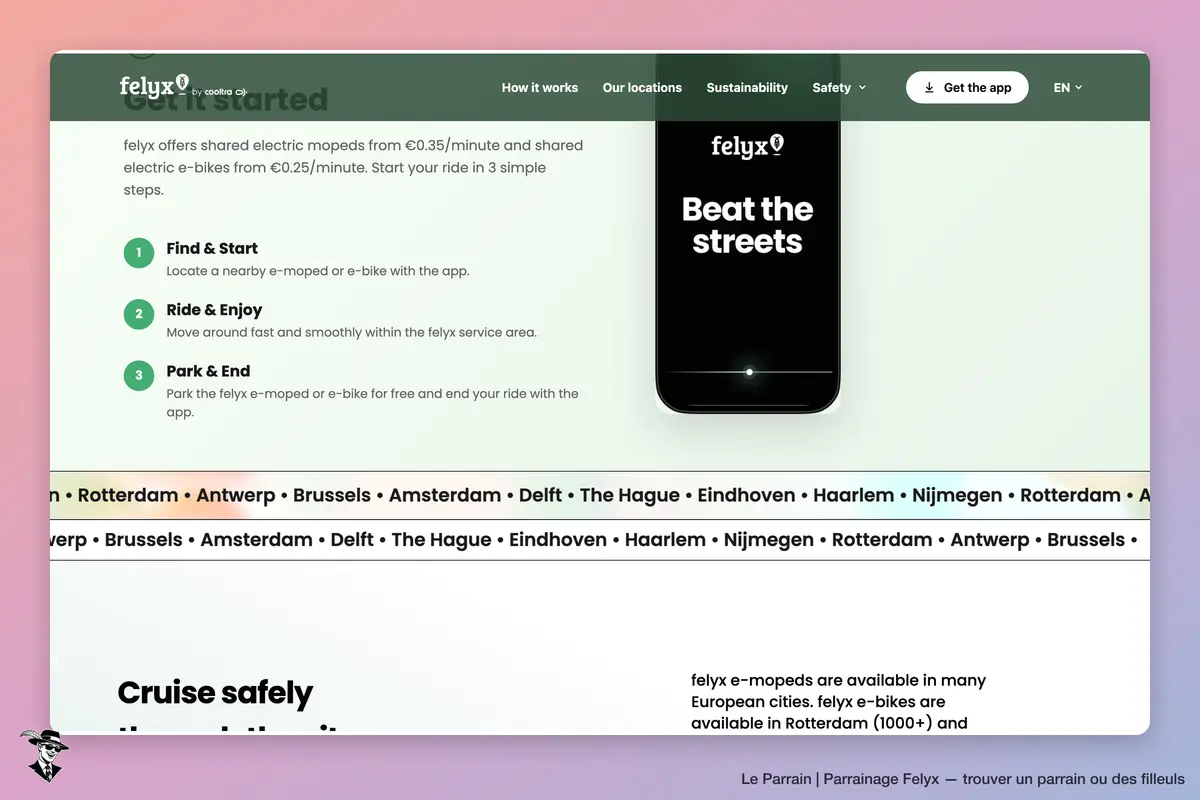Expand the Safety dropdown menu
Screen dimensions: 1200x800
839,88
